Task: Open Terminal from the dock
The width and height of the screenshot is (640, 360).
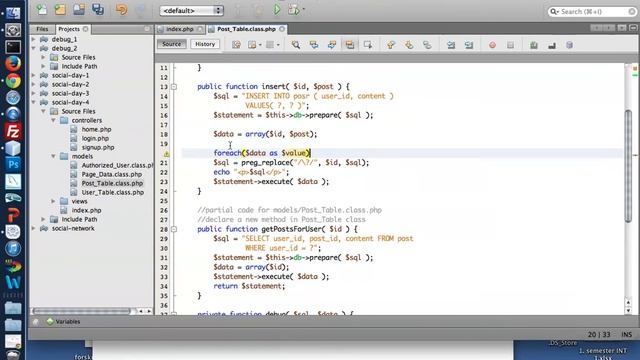Action: (x=13, y=47)
